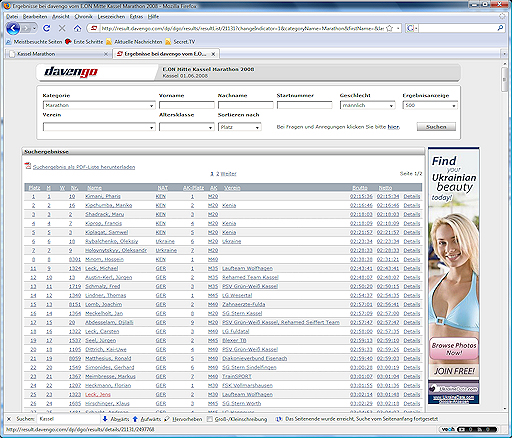Click into the Nachname input field
The image size is (512, 438).
coord(246,105)
